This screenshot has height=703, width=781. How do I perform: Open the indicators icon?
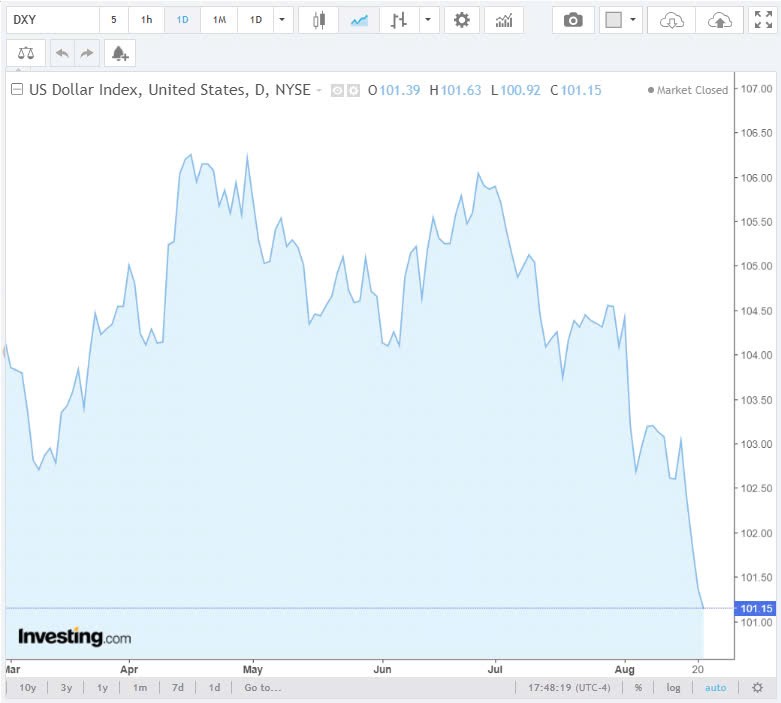tap(504, 20)
